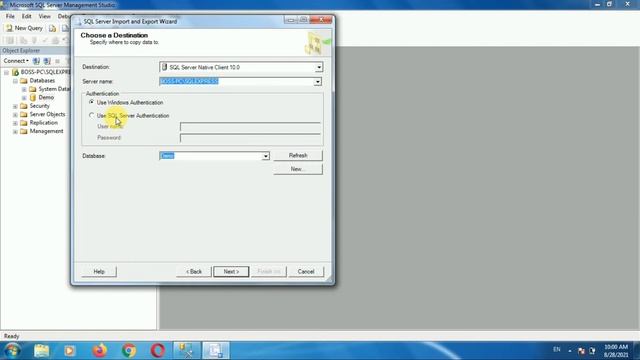Click the User name input field
The height and width of the screenshot is (360, 640).
250,127
